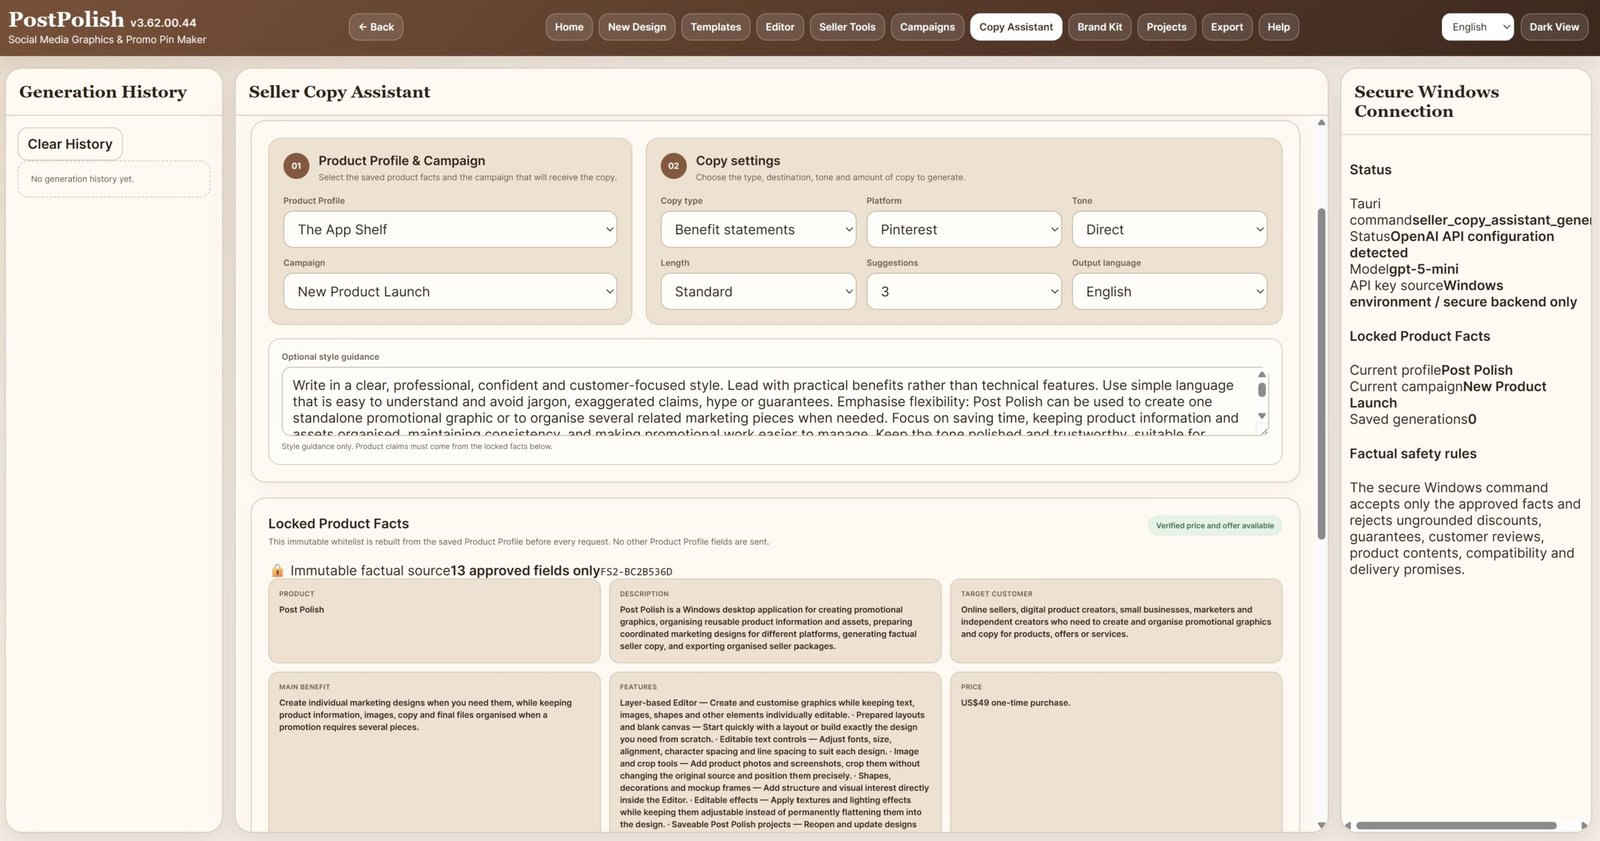The height and width of the screenshot is (841, 1600).
Task: Click the Locked Product Facts heading in main panel
Action: tap(338, 523)
